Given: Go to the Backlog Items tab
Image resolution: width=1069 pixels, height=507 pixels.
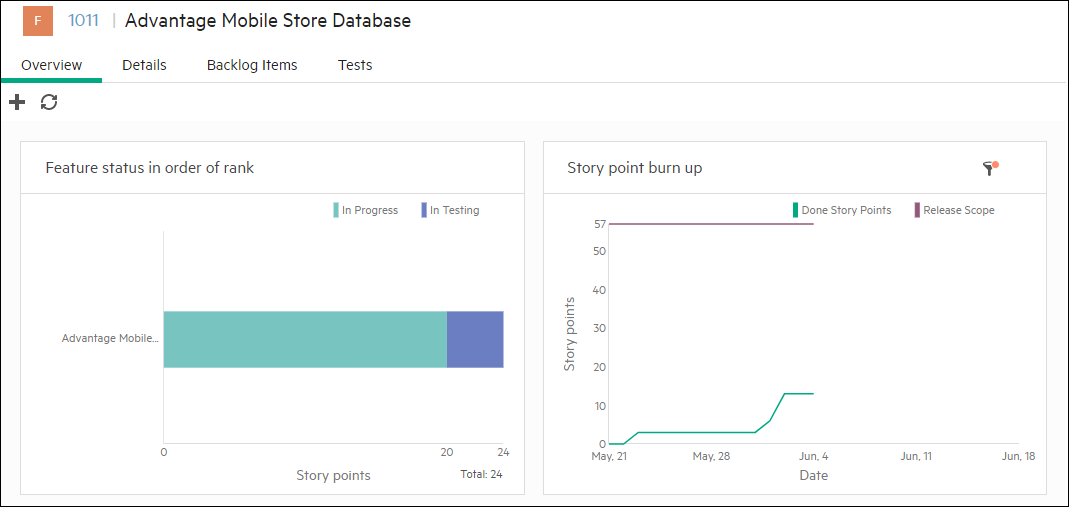Looking at the screenshot, I should (252, 65).
